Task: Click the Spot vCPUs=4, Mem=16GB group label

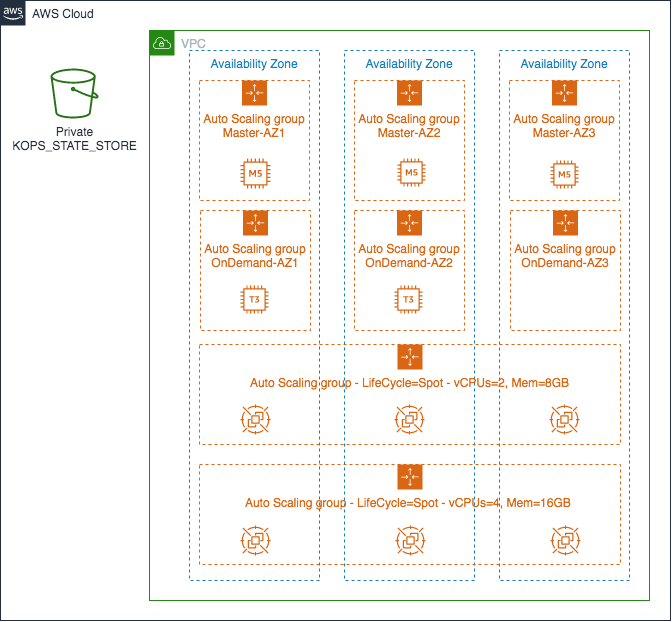Action: (409, 503)
